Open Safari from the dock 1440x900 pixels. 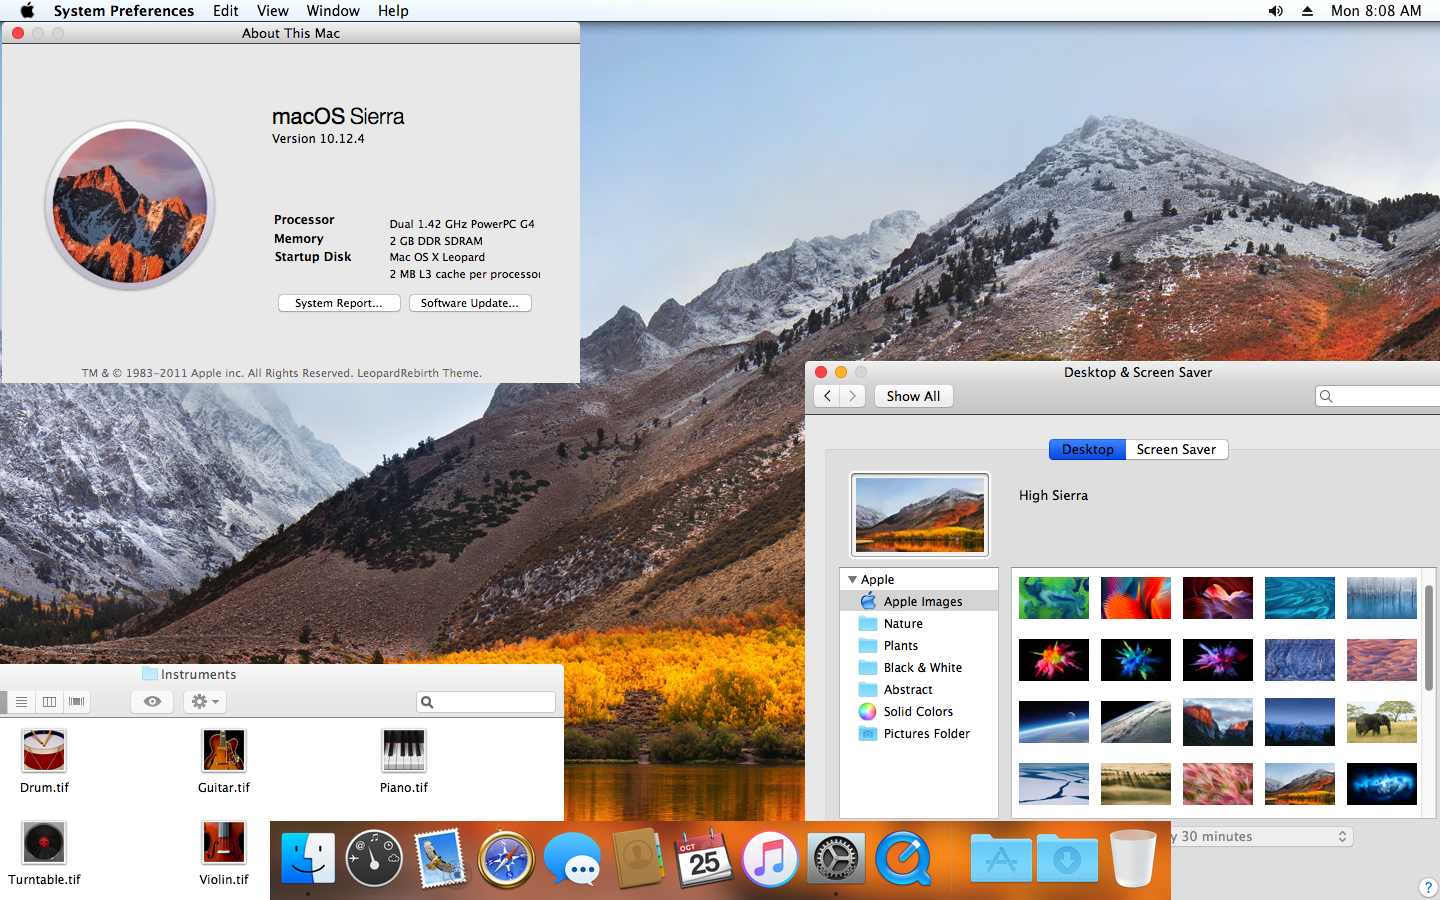pyautogui.click(x=506, y=859)
